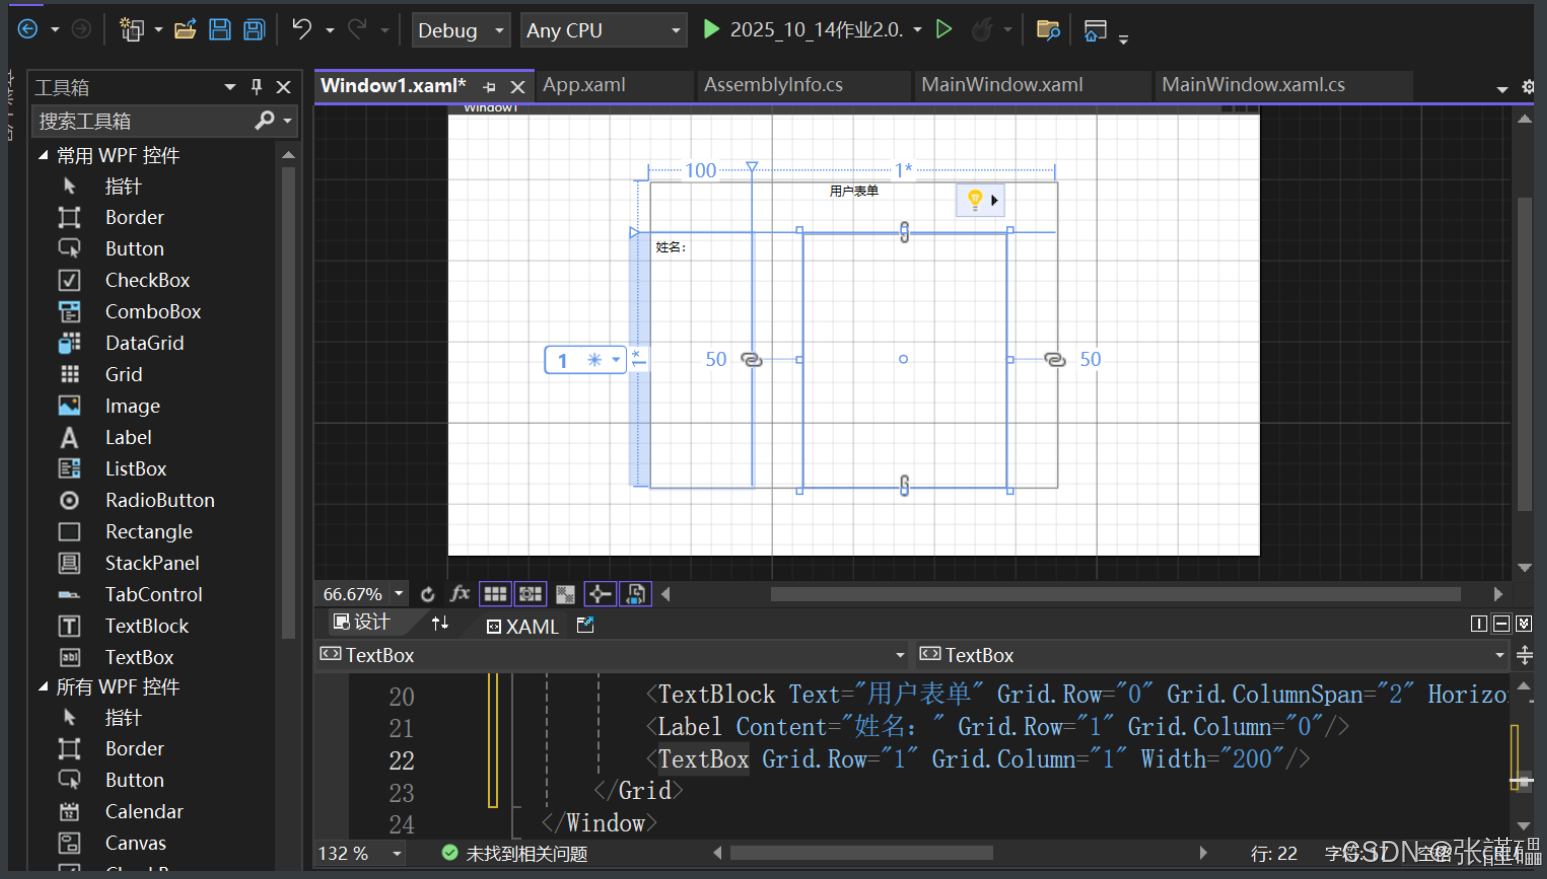Click the fx effects icon in designer
This screenshot has width=1547, height=879.
coord(460,594)
